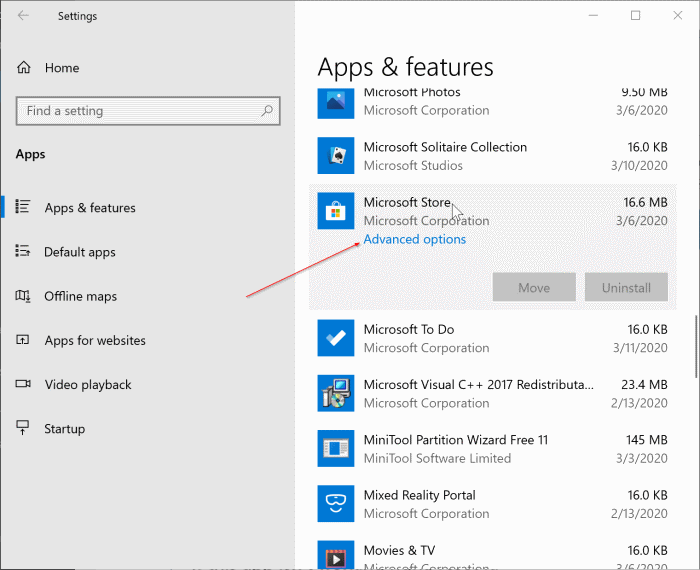Select the Video playback icon
The width and height of the screenshot is (700, 570).
pos(23,384)
